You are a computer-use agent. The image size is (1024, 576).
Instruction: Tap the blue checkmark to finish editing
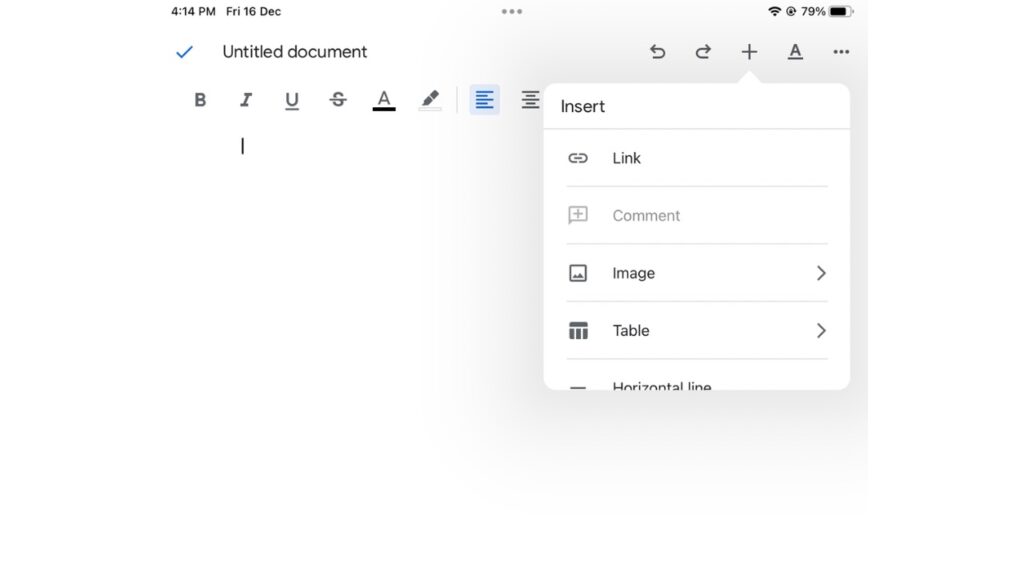pyautogui.click(x=184, y=52)
